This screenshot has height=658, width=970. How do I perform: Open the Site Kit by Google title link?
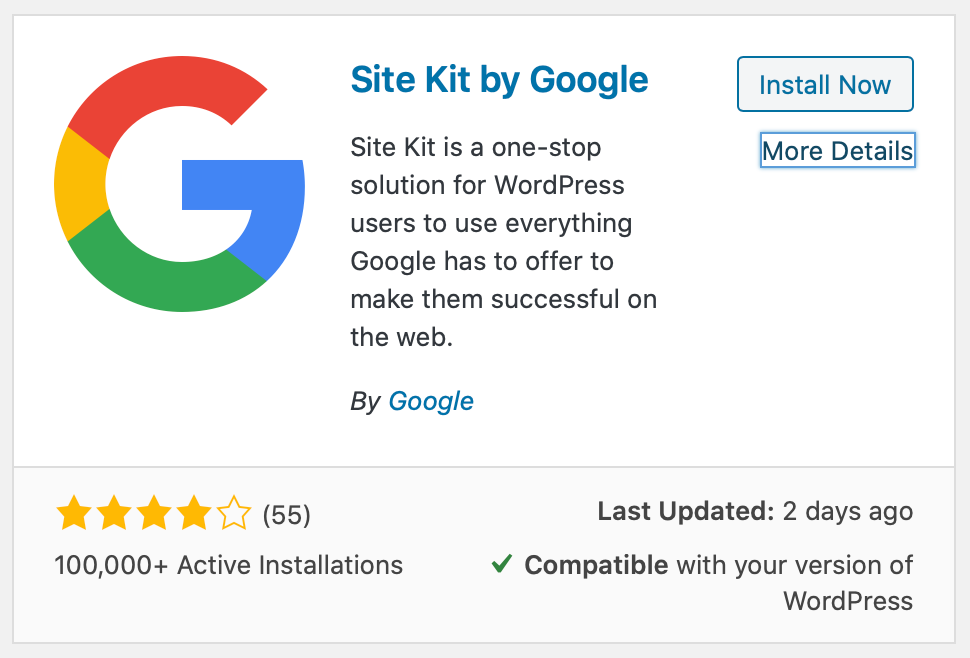tap(499, 80)
